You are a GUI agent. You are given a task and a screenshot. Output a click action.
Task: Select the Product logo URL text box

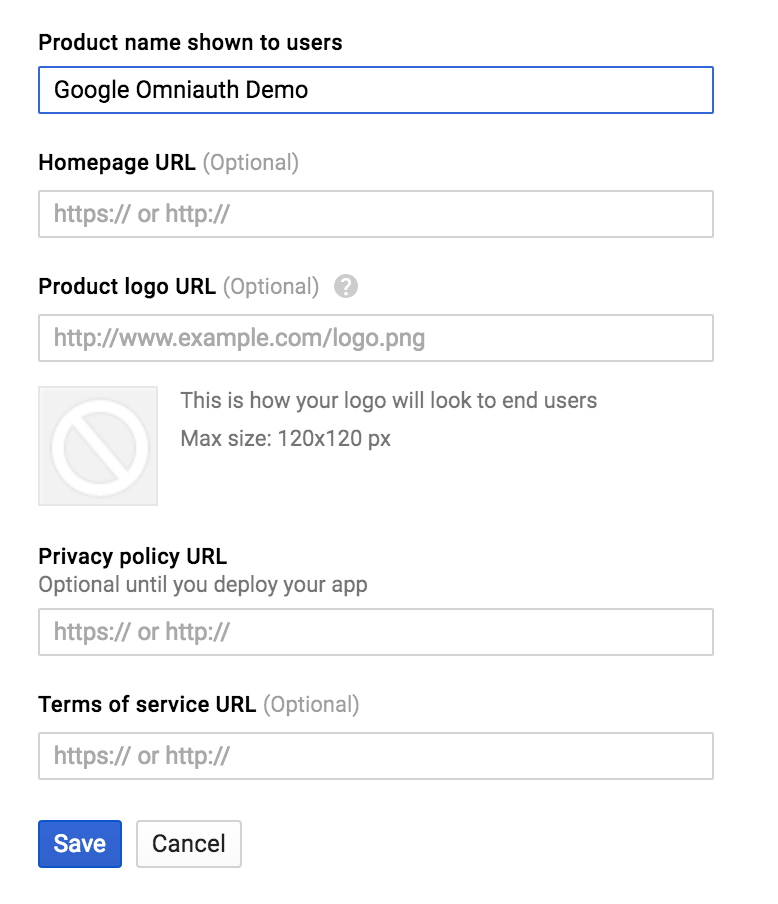[x=376, y=338]
